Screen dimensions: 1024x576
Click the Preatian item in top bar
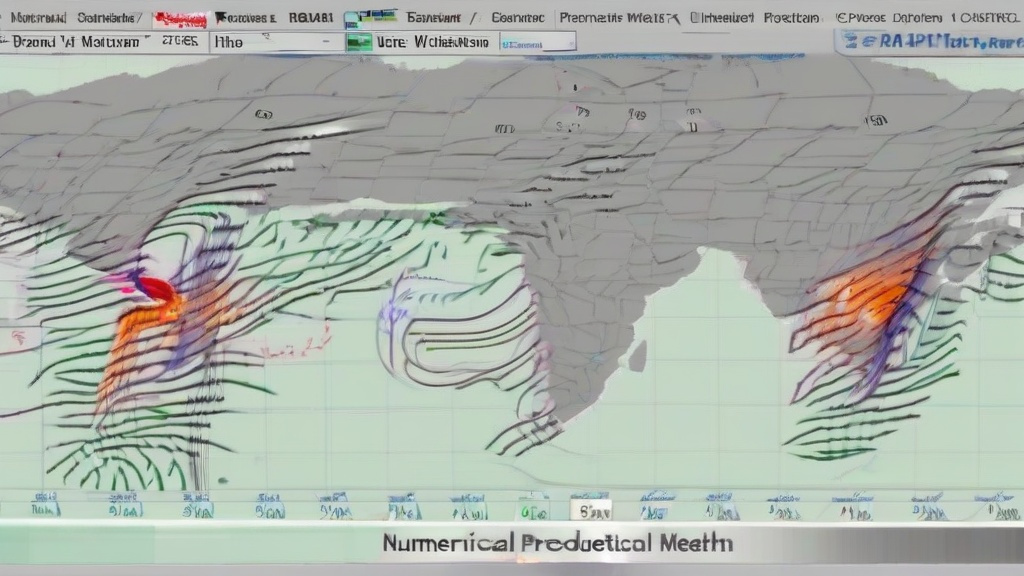(791, 18)
